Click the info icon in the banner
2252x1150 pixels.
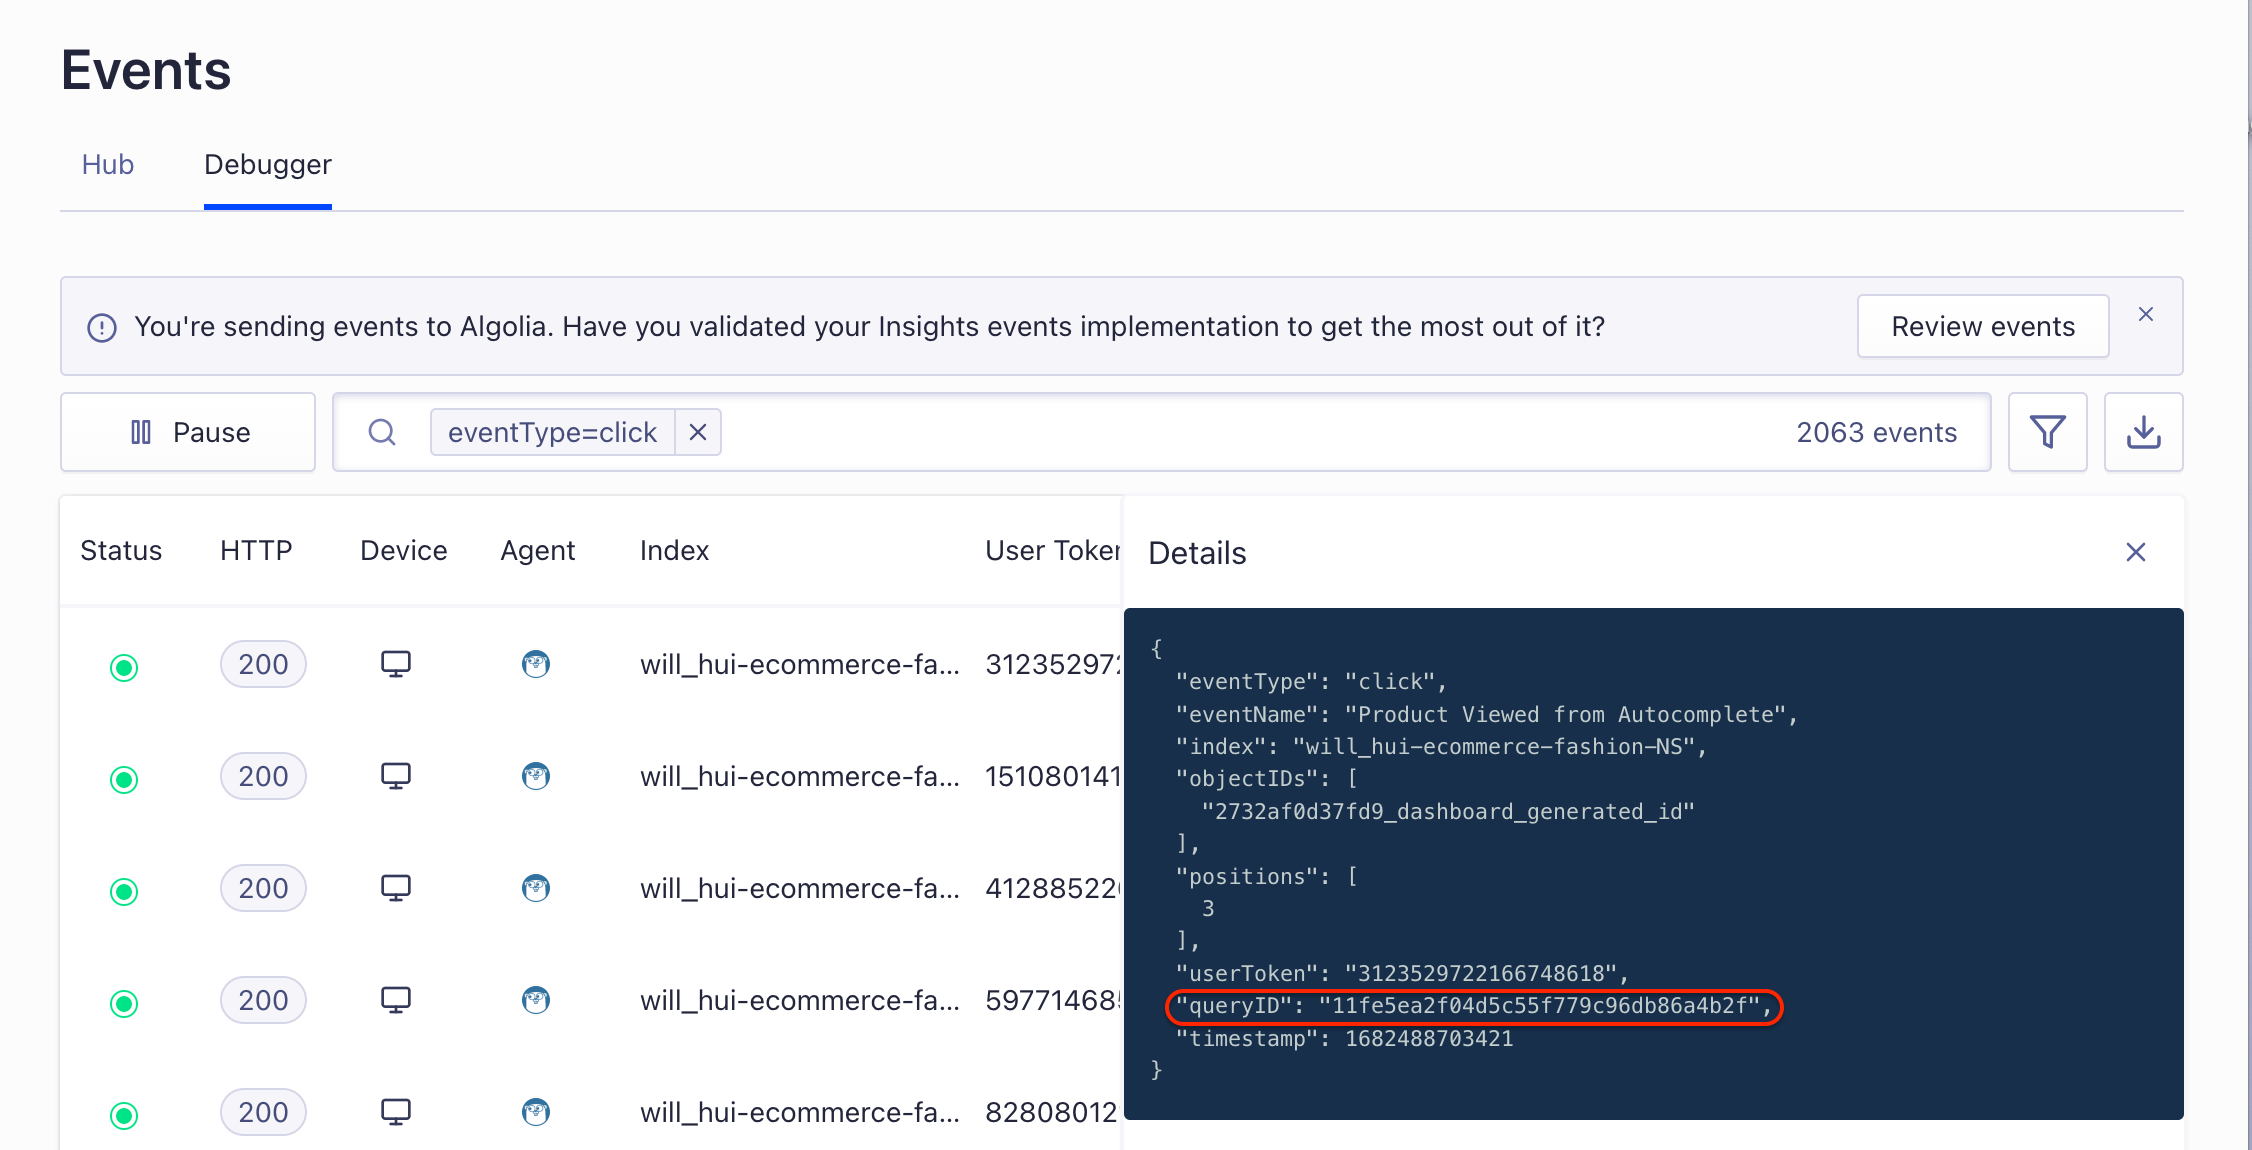(102, 327)
